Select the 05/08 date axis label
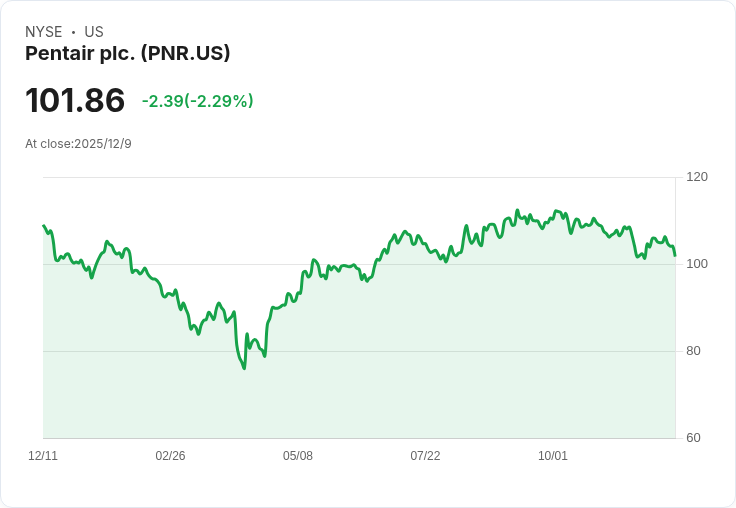736x508 pixels. pyautogui.click(x=298, y=455)
